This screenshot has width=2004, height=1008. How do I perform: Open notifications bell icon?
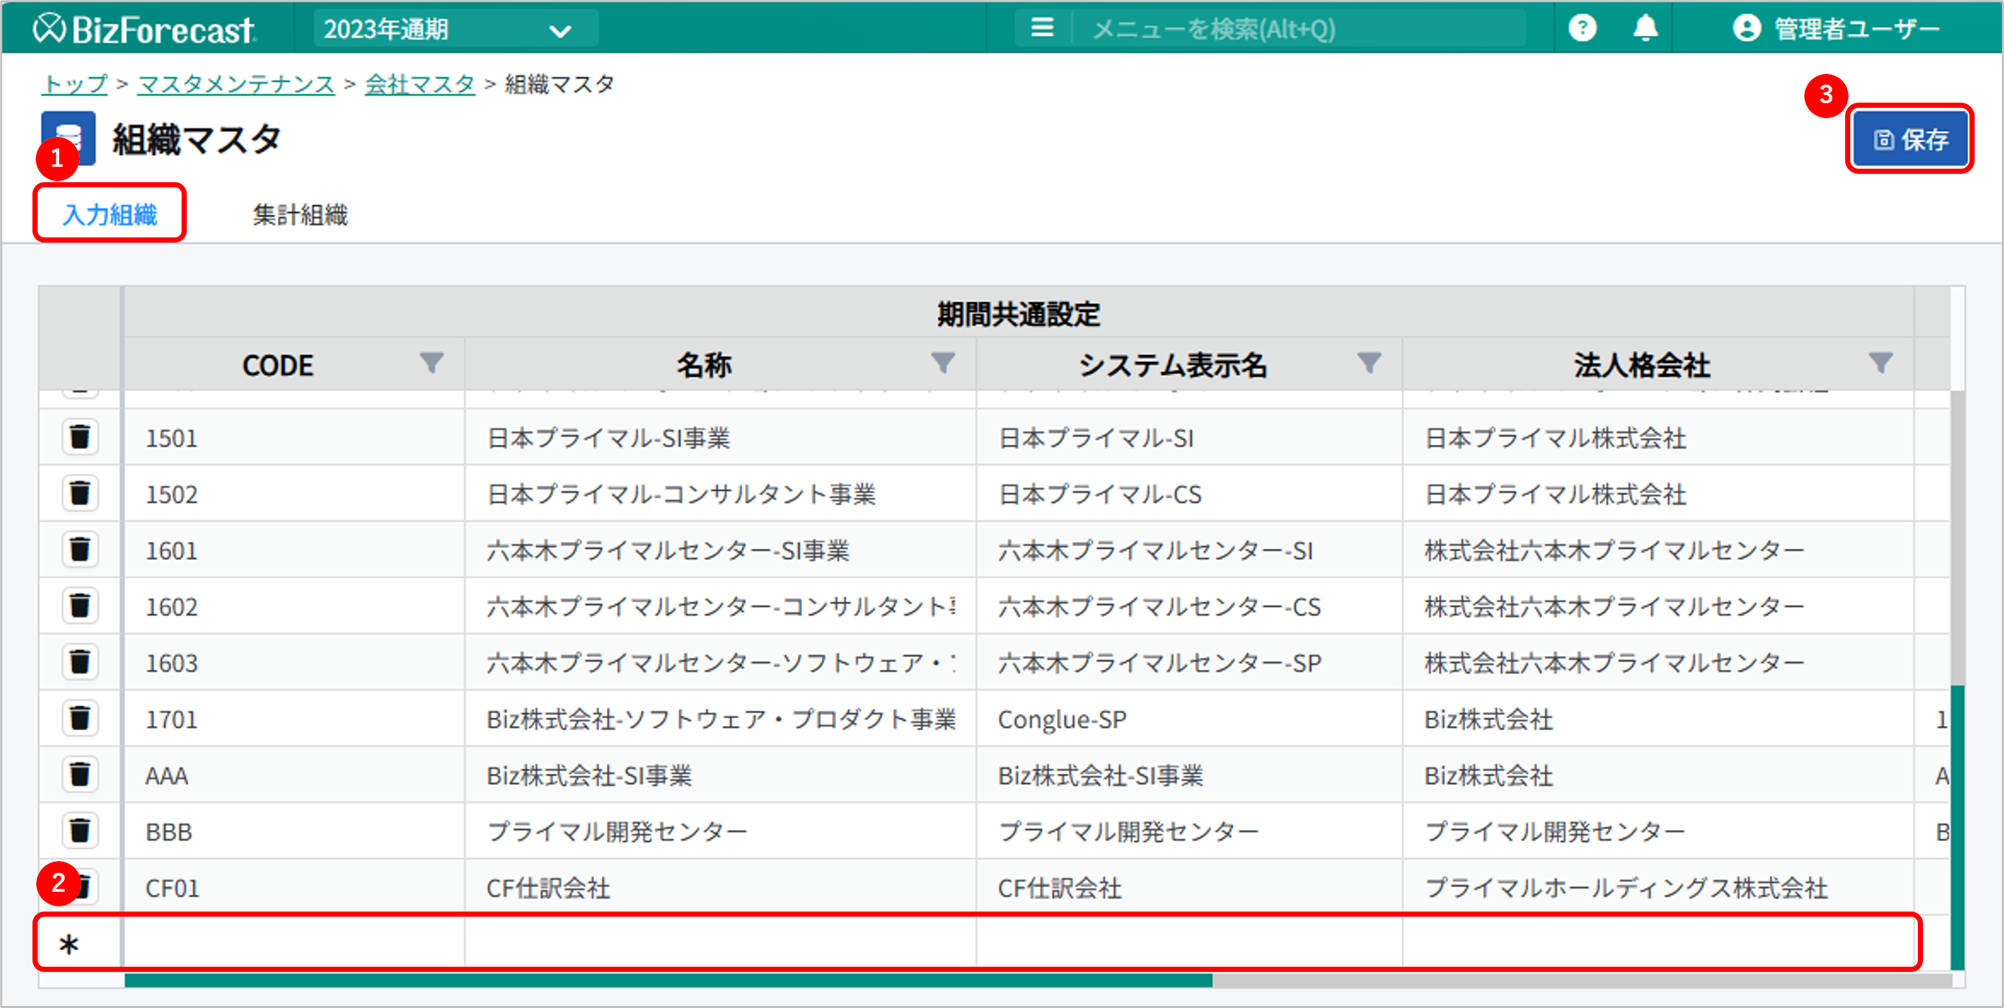pyautogui.click(x=1645, y=28)
